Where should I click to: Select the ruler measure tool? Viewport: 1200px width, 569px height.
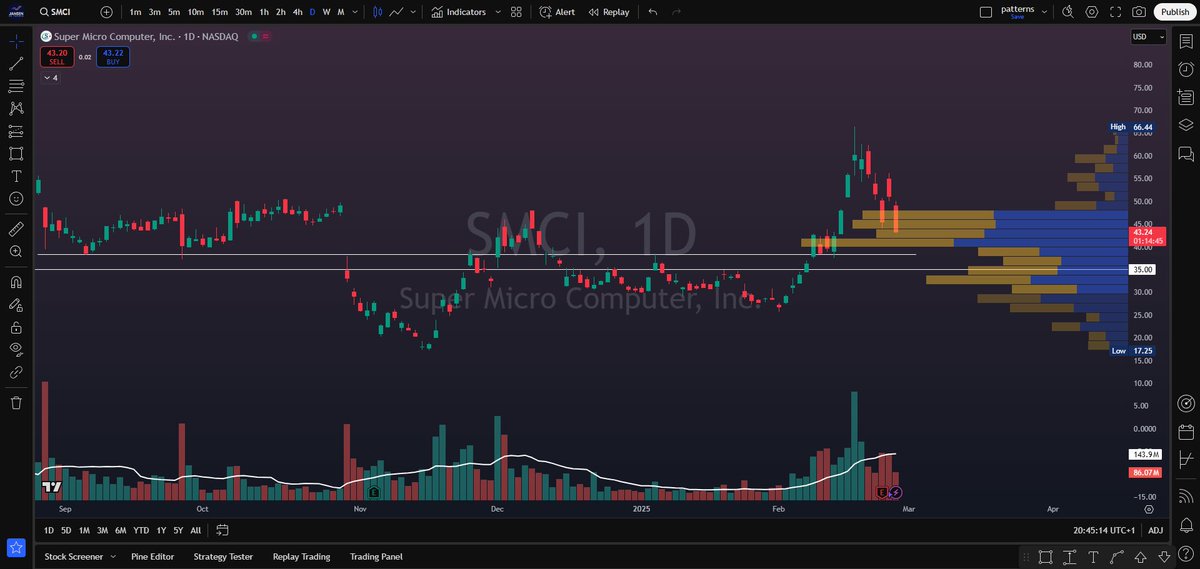tap(16, 229)
